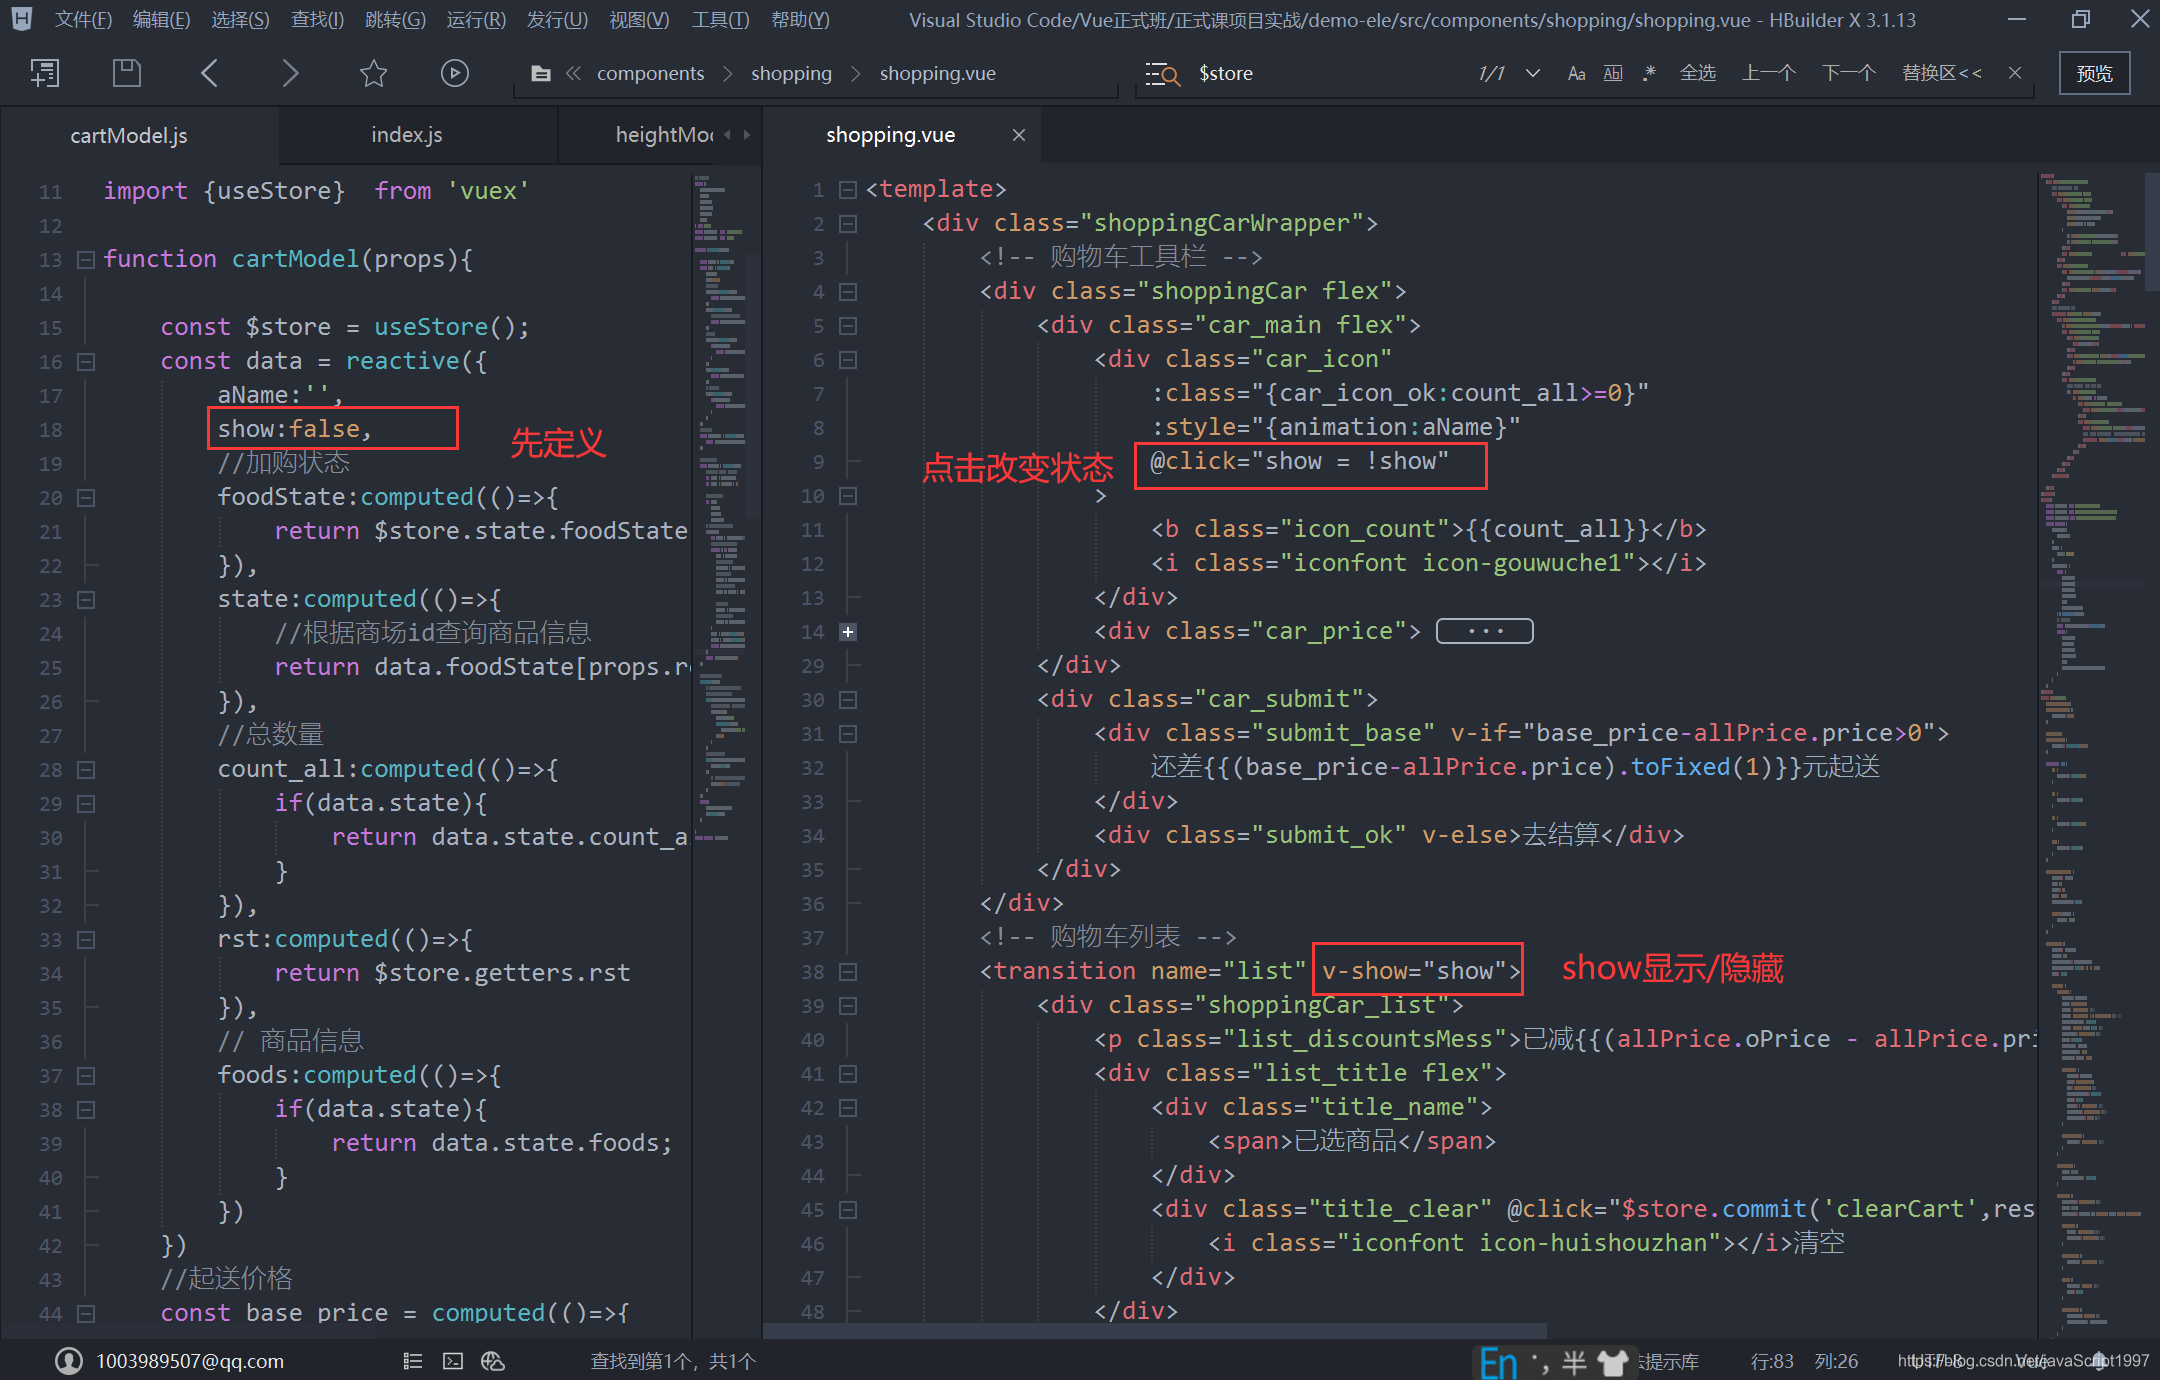Click the new file icon in toolbar
The height and width of the screenshot is (1380, 2160).
(x=45, y=73)
